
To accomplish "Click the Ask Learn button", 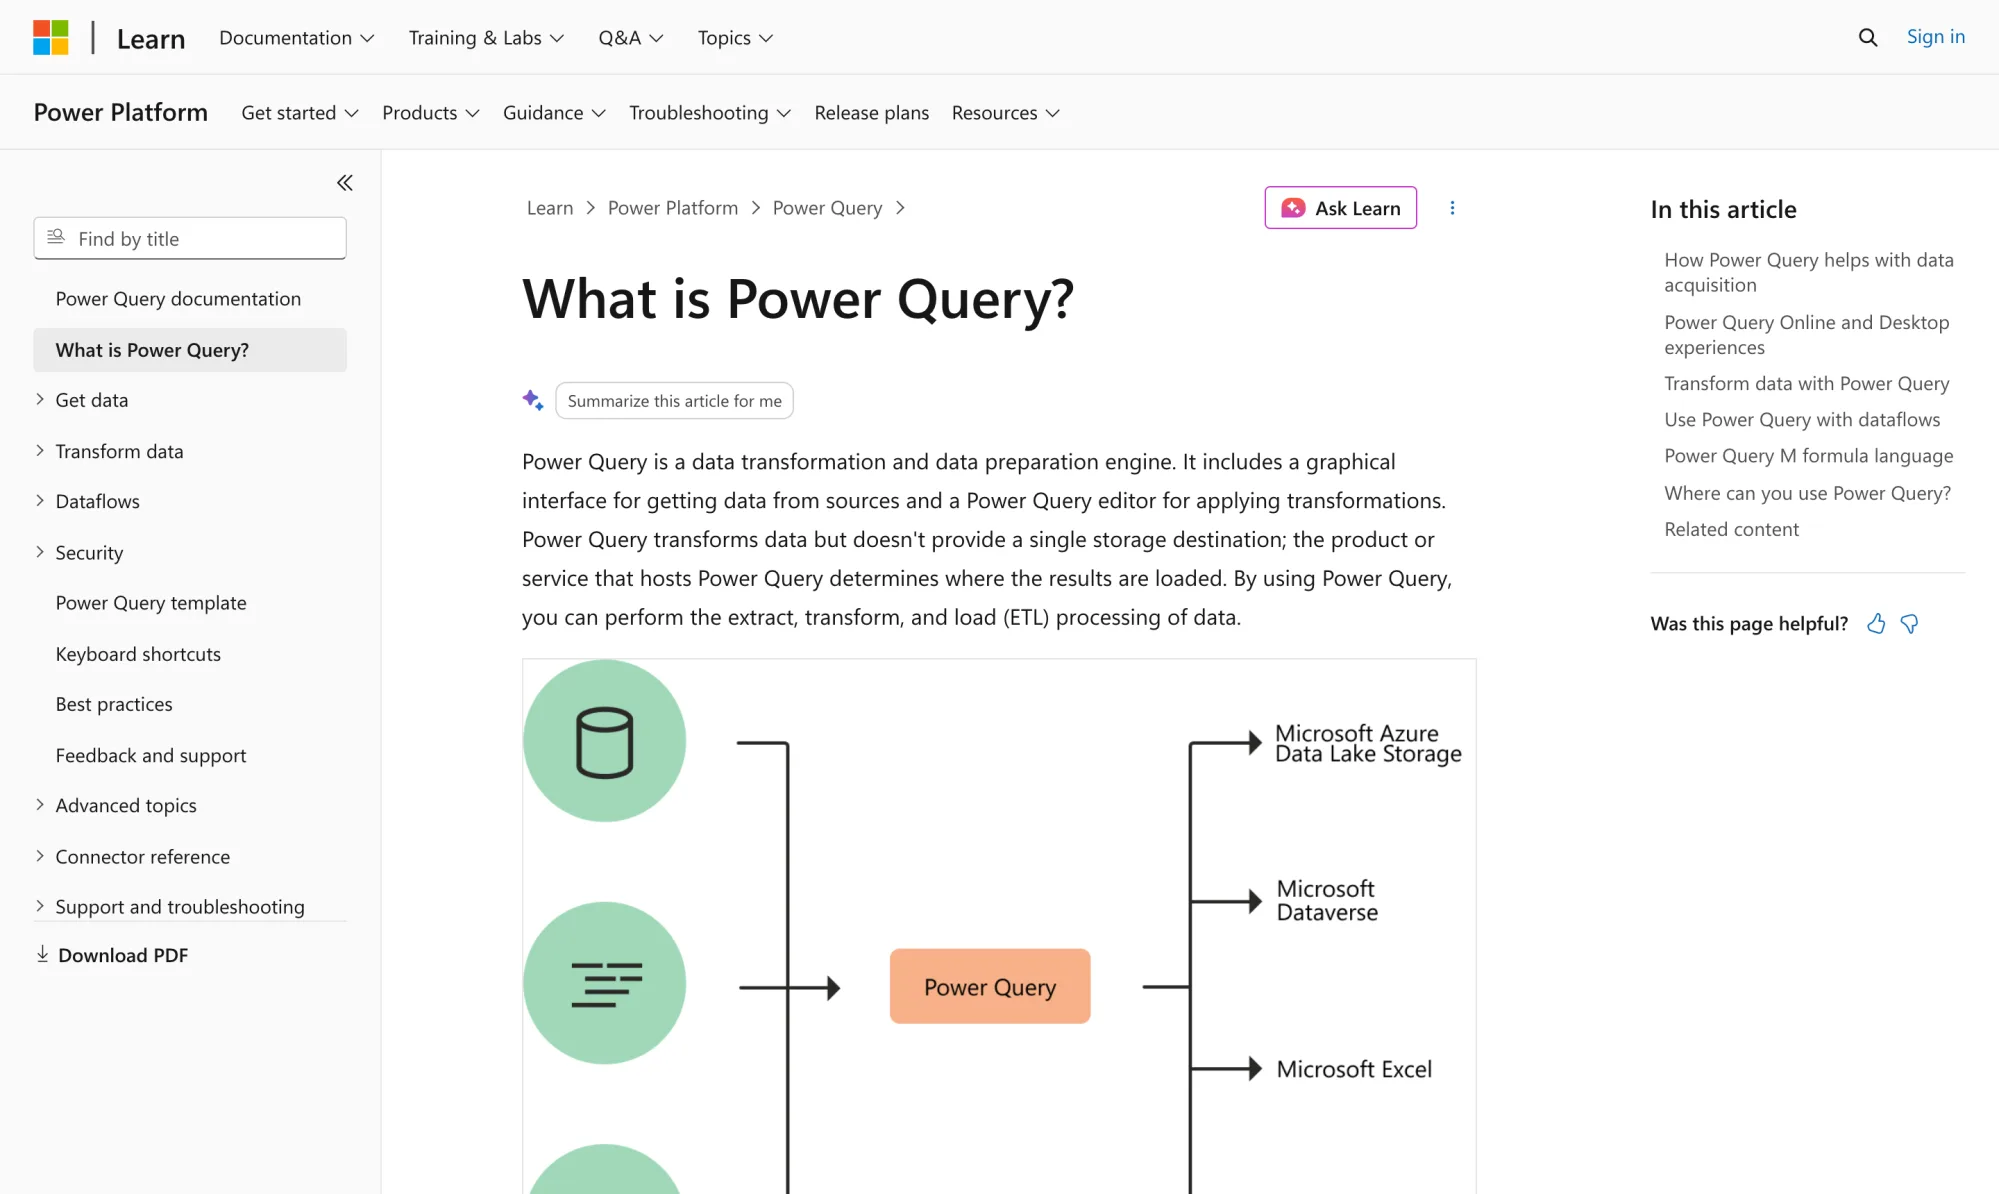I will coord(1340,208).
